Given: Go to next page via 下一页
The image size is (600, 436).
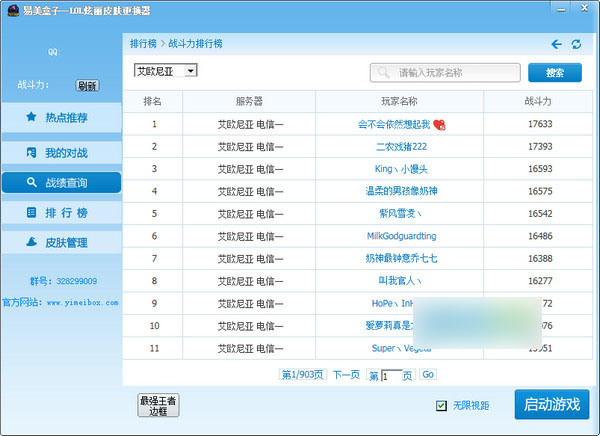Looking at the screenshot, I should coord(346,374).
